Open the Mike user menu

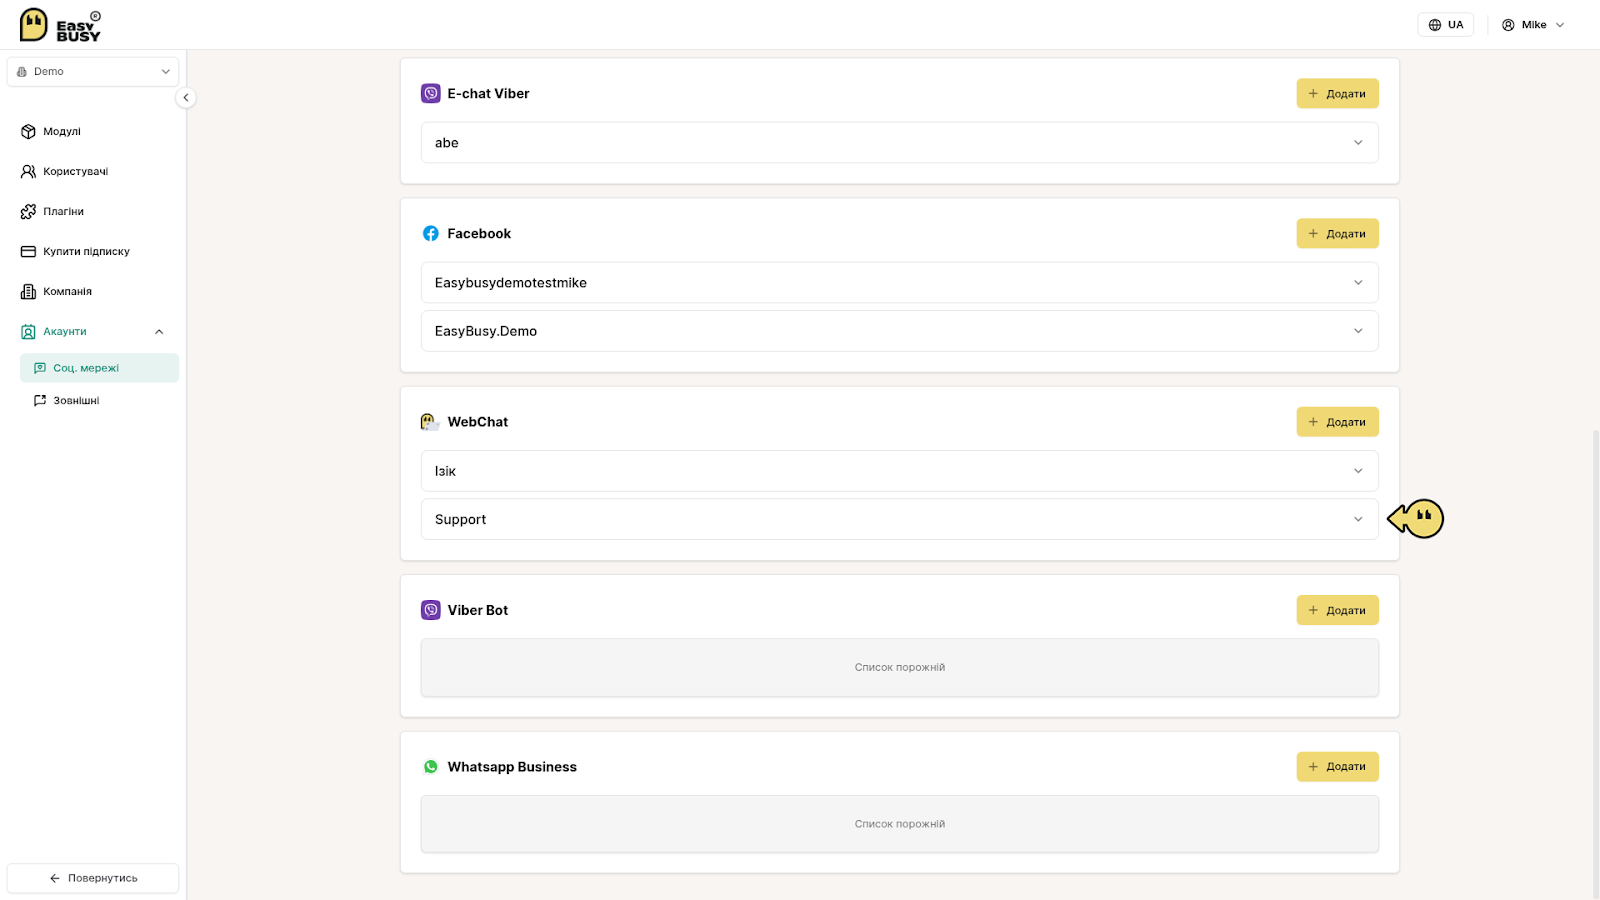click(1532, 25)
